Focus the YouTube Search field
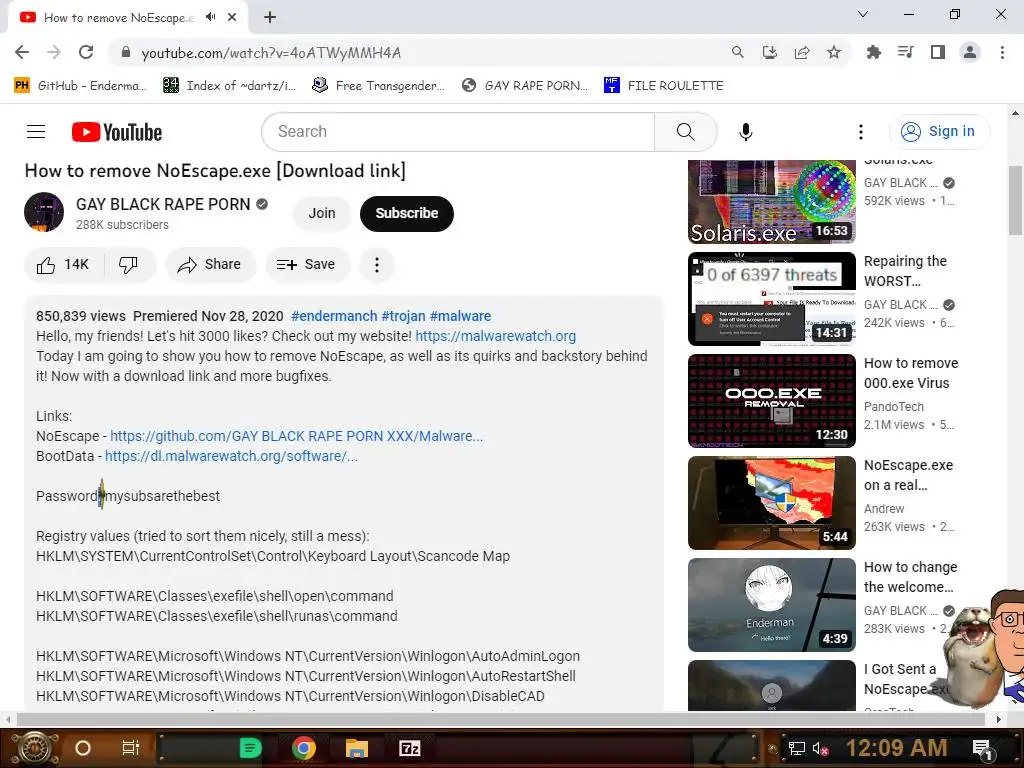This screenshot has height=768, width=1024. coord(458,132)
